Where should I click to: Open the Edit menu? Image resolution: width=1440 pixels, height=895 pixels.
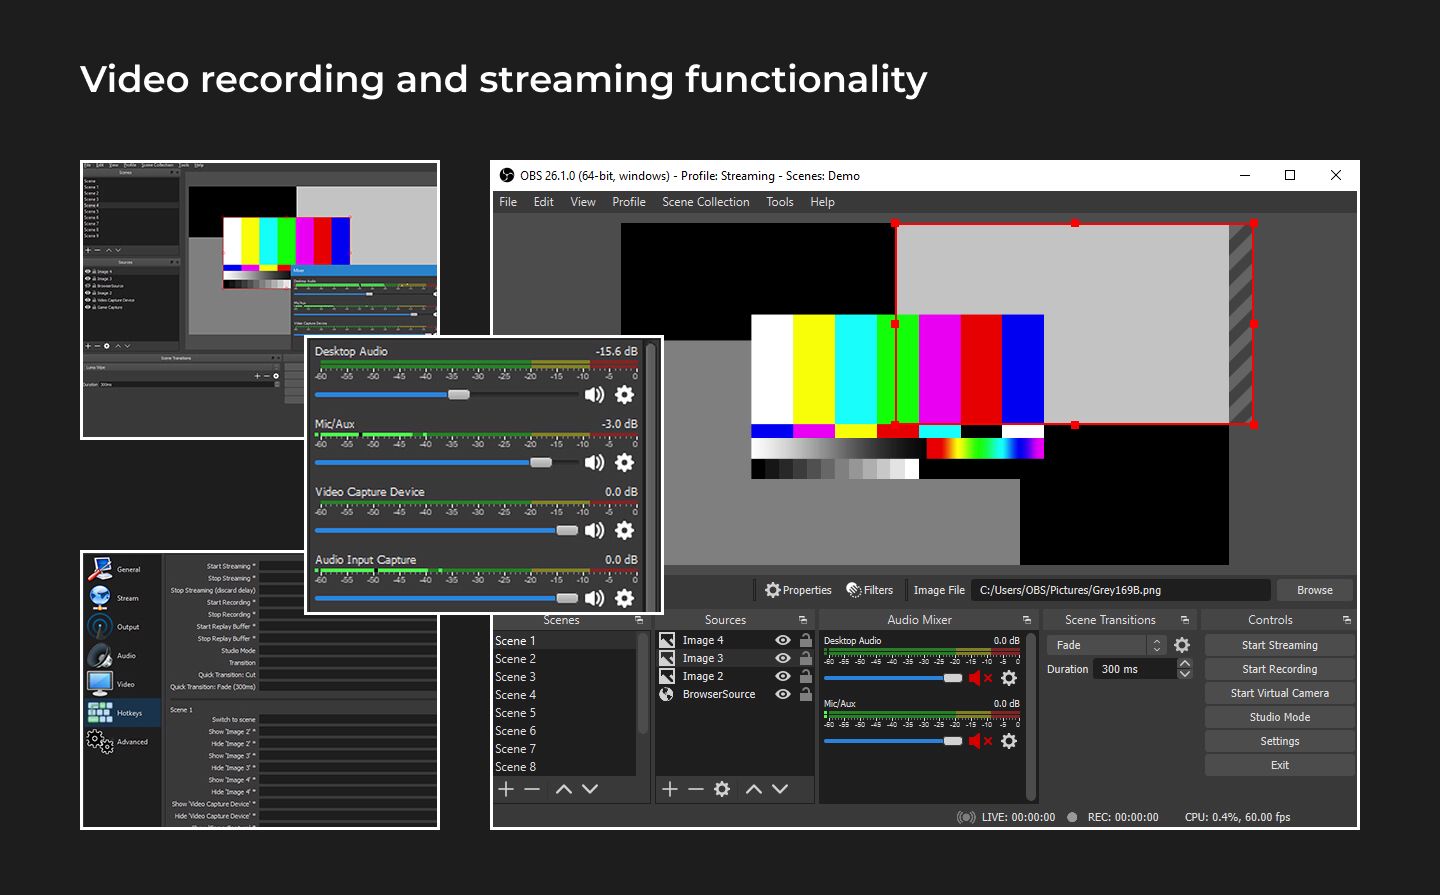tap(543, 202)
